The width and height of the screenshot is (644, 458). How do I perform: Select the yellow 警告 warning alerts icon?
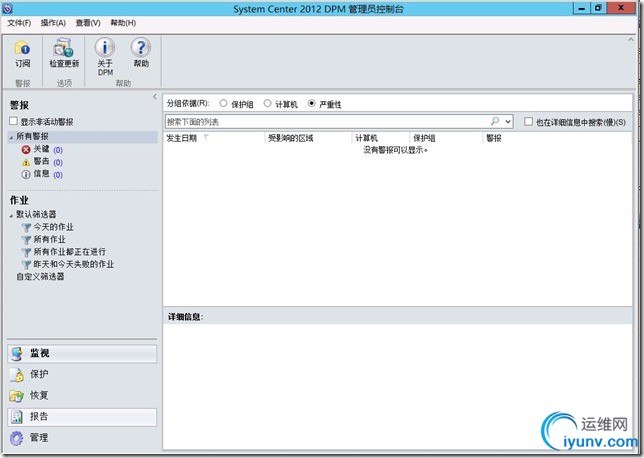click(x=26, y=162)
